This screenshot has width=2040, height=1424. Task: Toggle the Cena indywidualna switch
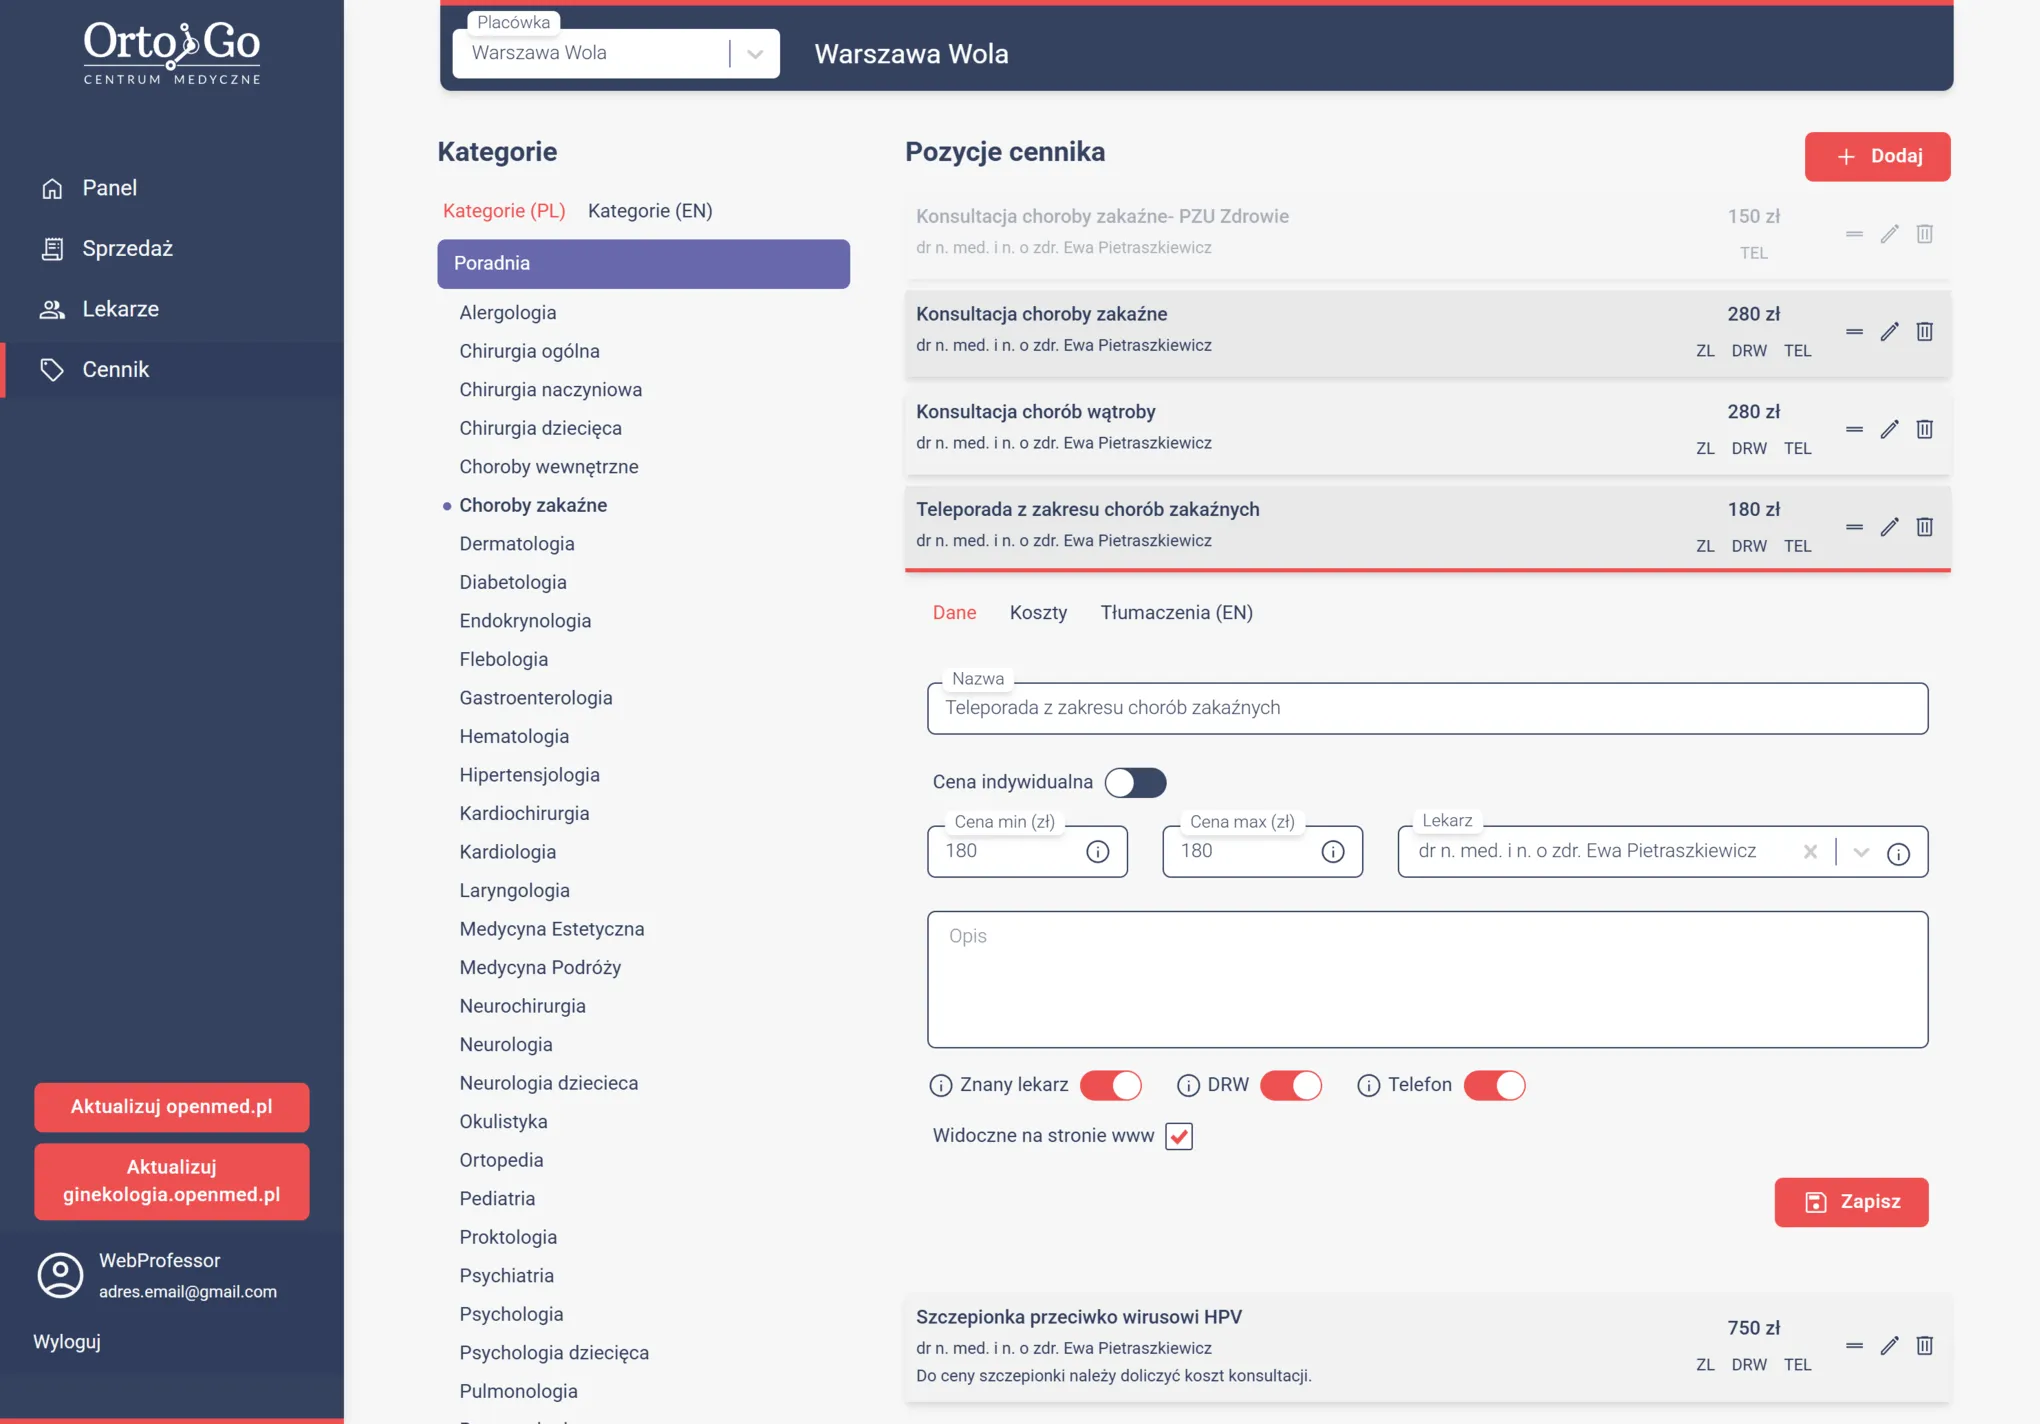1135,782
